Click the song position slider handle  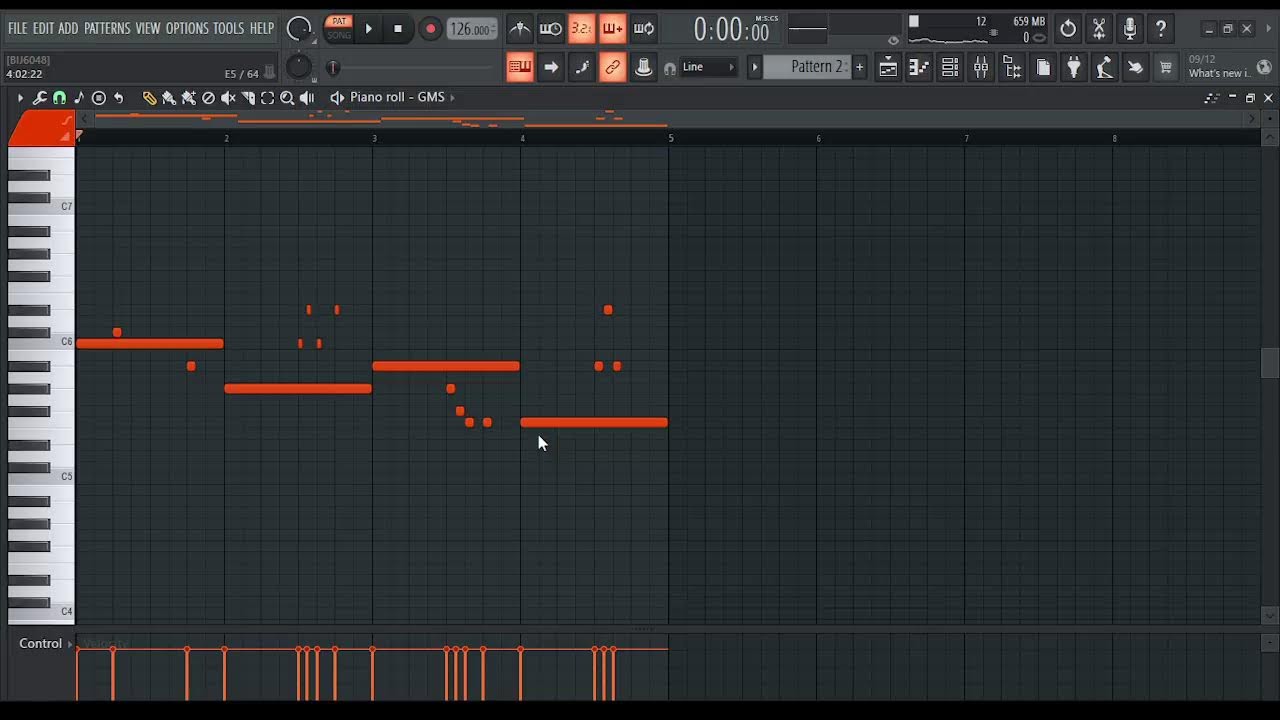(333, 68)
